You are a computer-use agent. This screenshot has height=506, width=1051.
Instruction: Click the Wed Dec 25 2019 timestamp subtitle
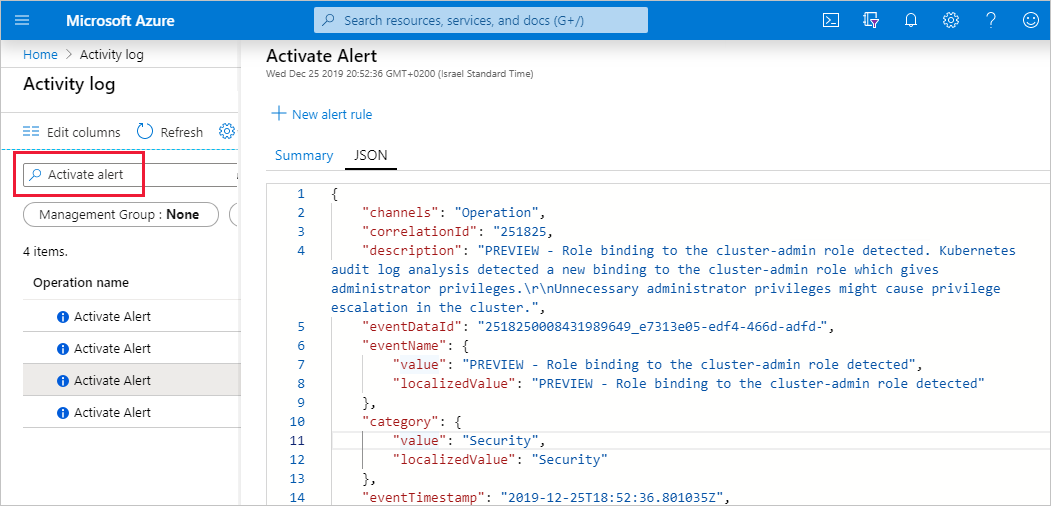coord(400,73)
